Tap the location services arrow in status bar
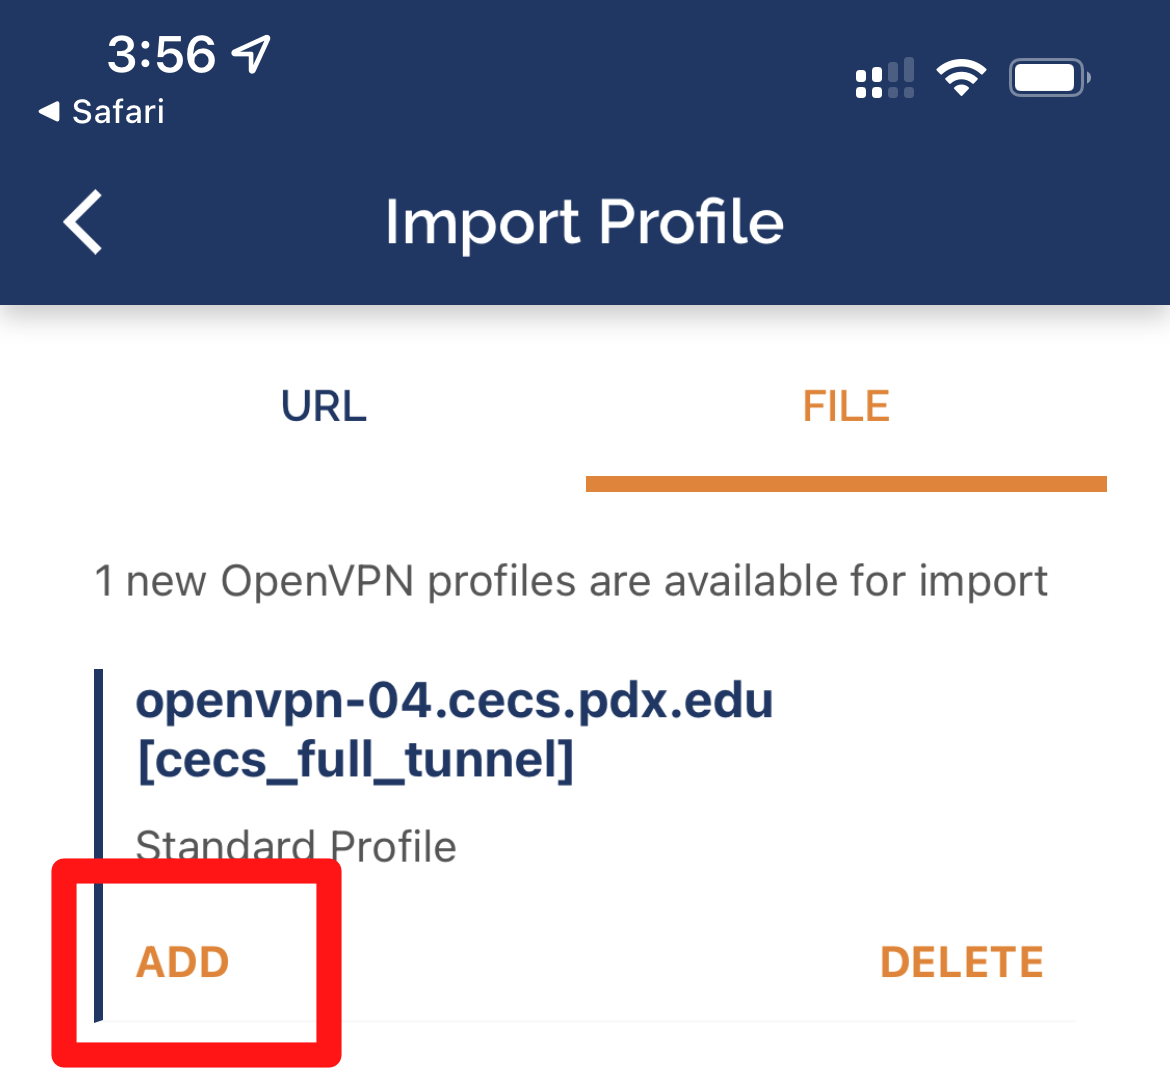The image size is (1170, 1088). (x=251, y=55)
